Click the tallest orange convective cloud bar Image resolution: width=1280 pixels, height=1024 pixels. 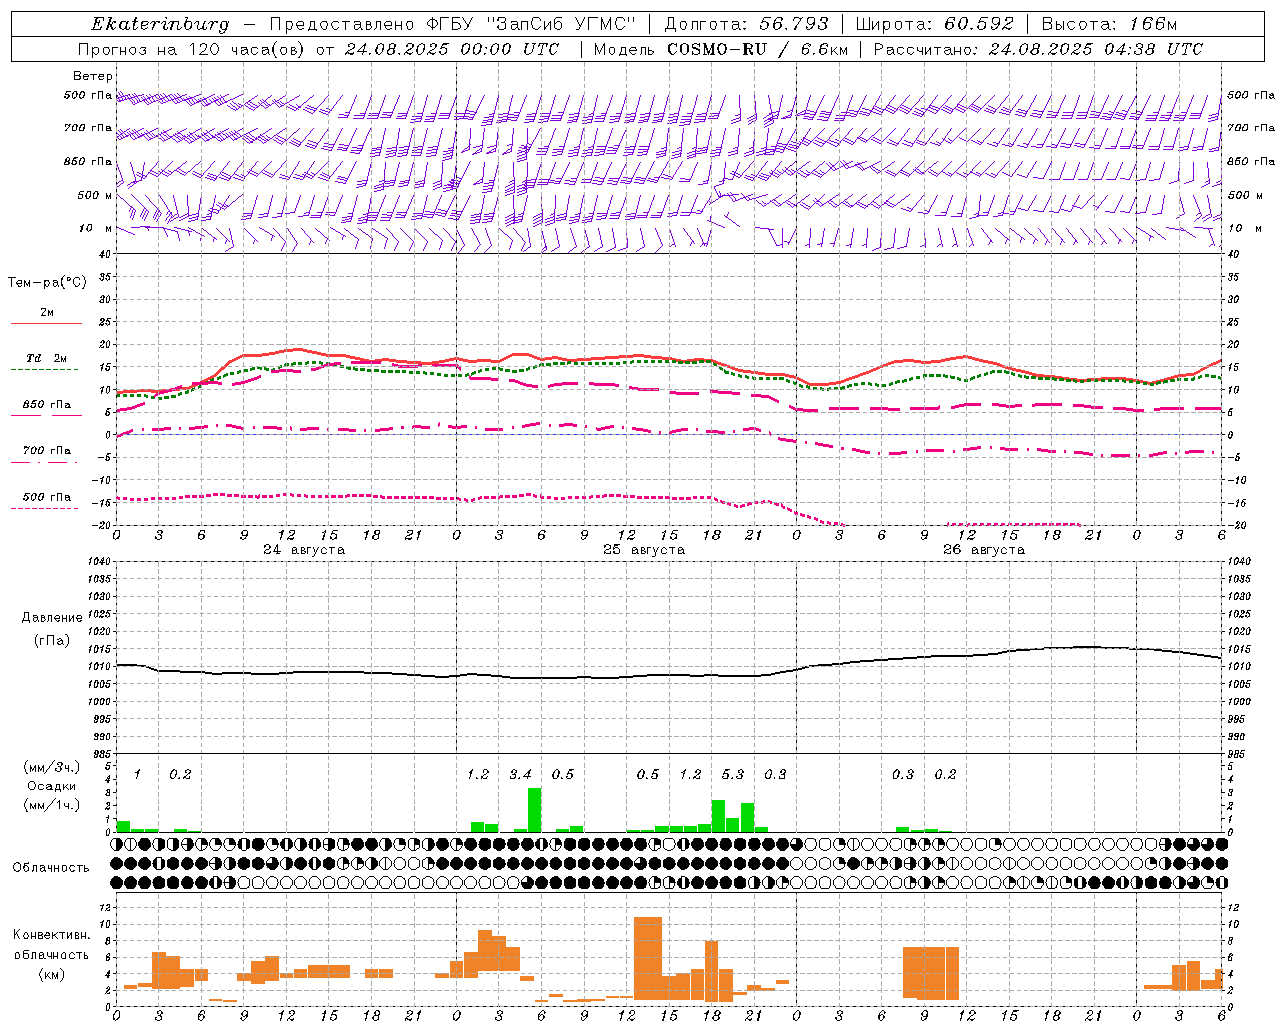[648, 958]
